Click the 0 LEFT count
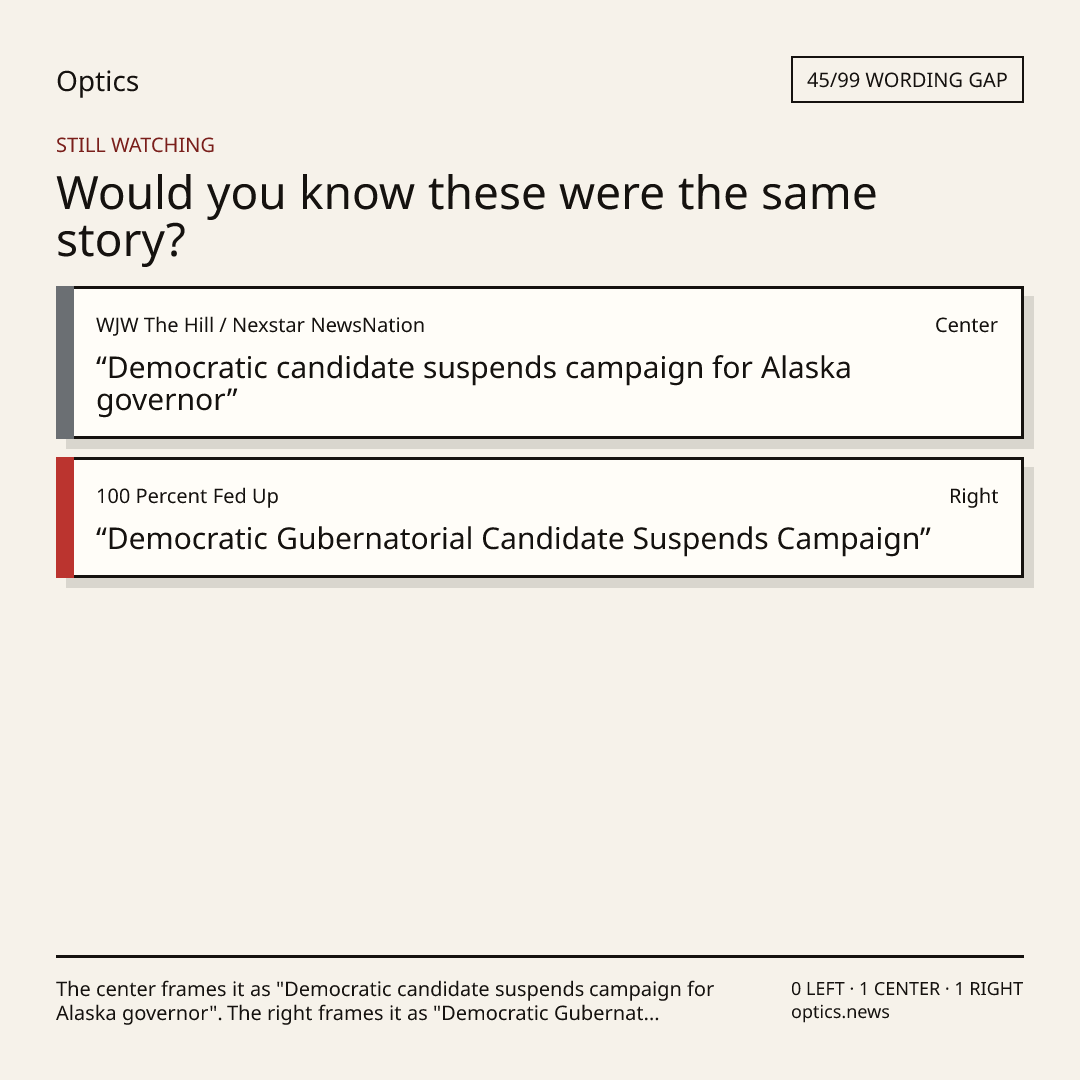1080x1080 pixels. click(818, 989)
